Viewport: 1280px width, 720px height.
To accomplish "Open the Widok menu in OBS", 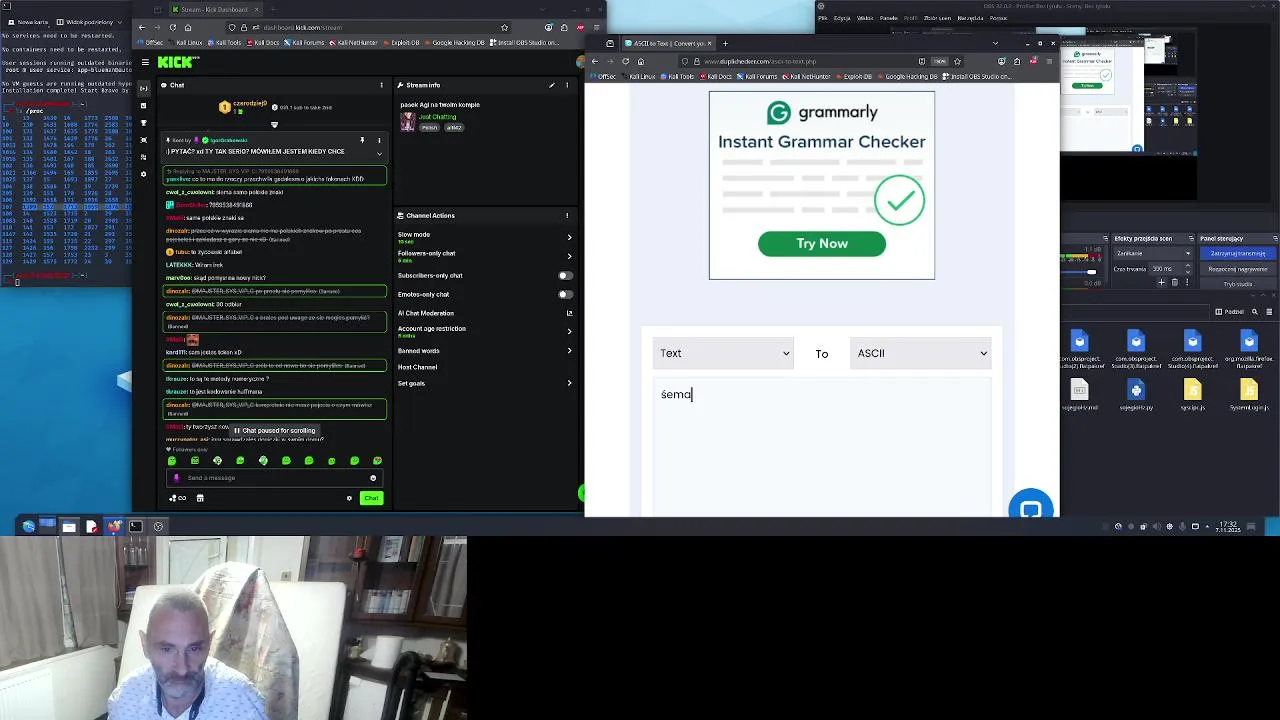I will pos(865,18).
